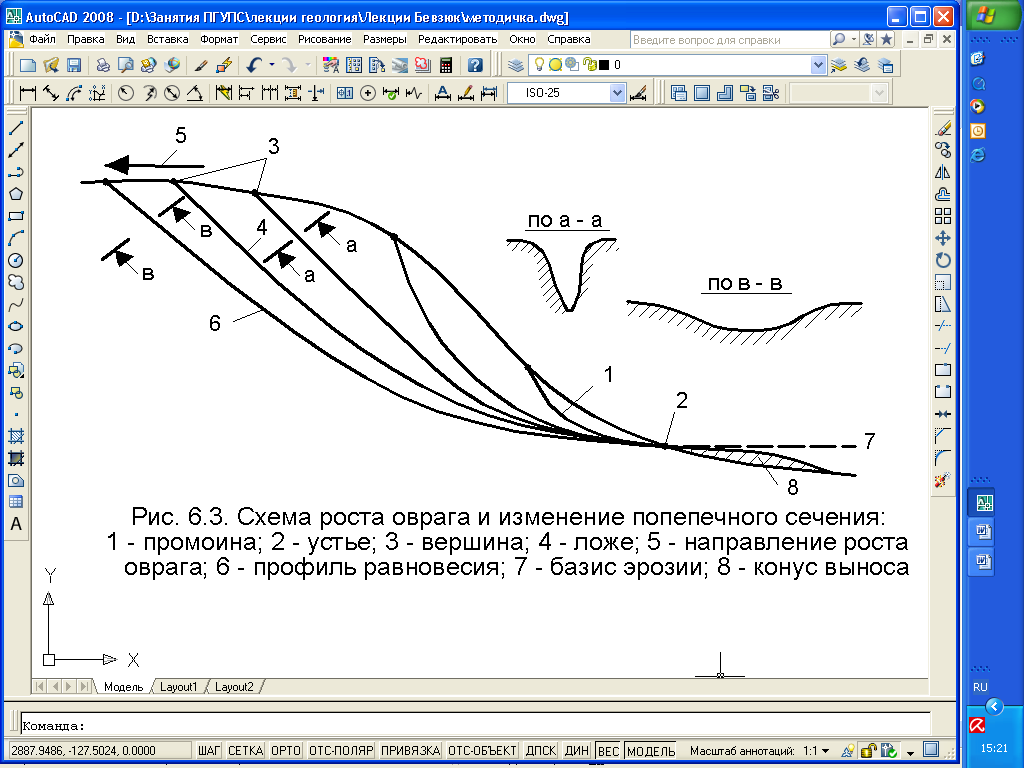Toggle СЕТКА grid display
This screenshot has width=1024, height=768.
(x=246, y=750)
